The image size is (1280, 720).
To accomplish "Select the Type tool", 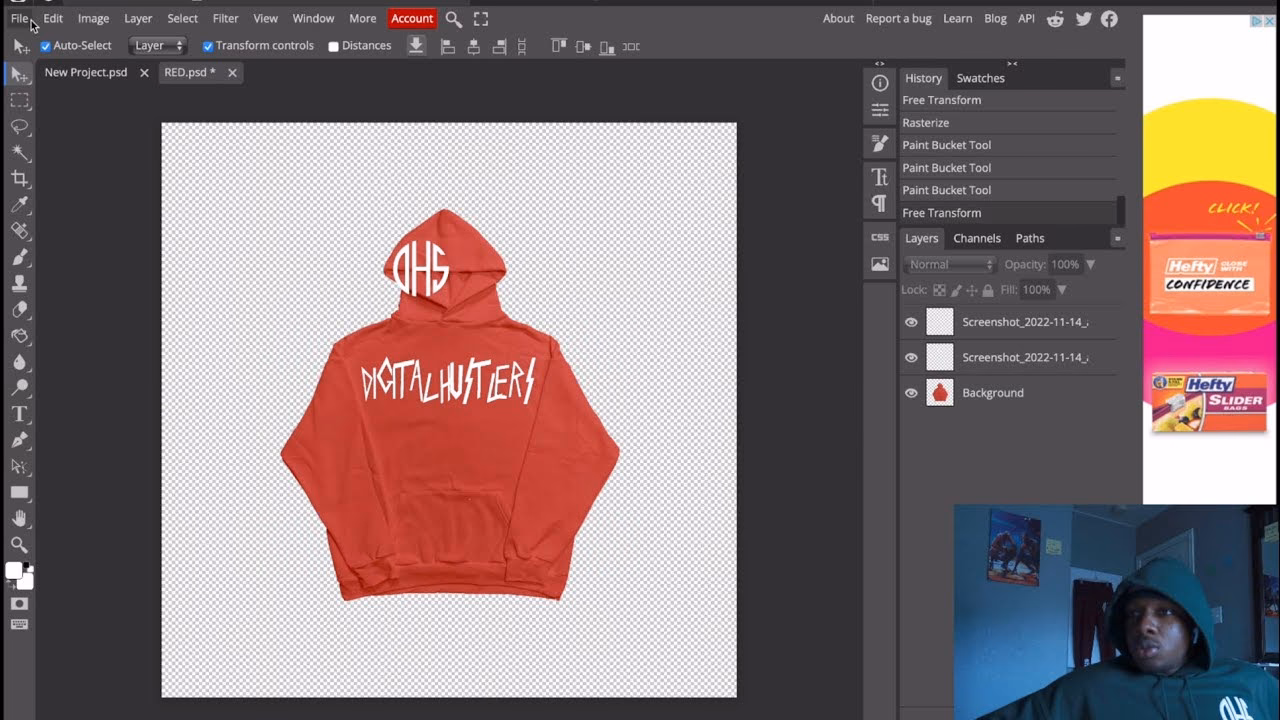I will click(x=19, y=414).
